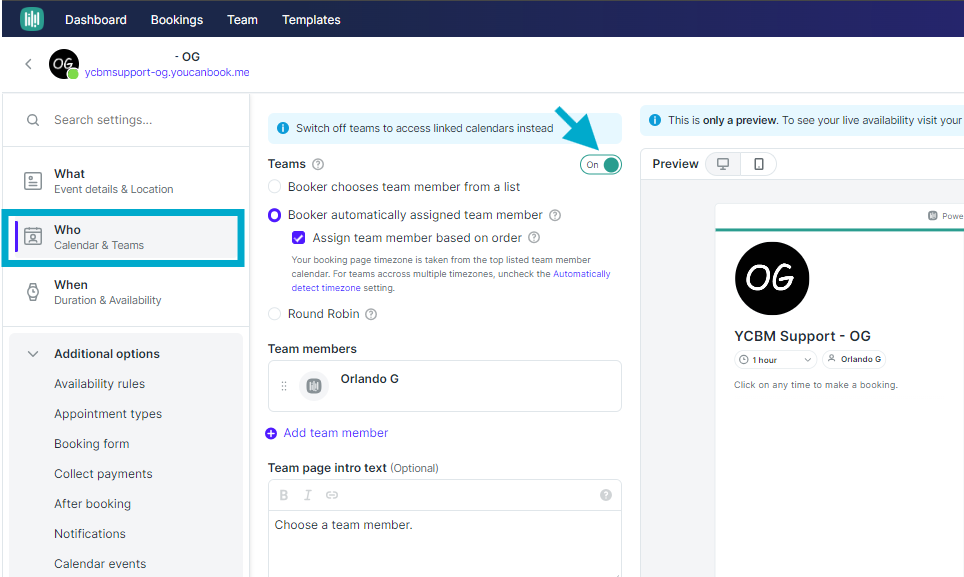Click the OG profile avatar in header
964x577 pixels.
pyautogui.click(x=64, y=64)
